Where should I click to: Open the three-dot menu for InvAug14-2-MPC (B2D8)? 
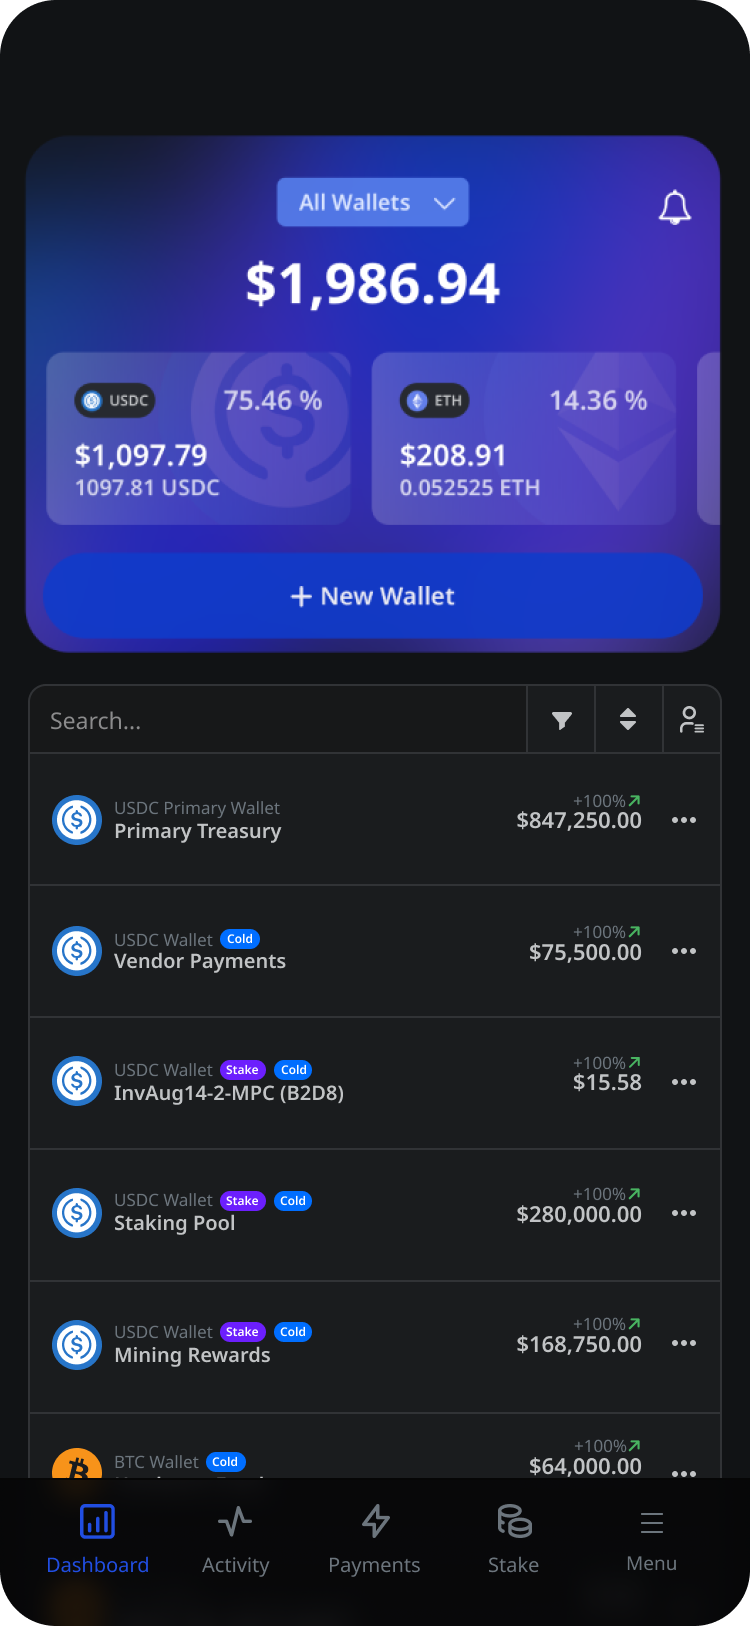coord(684,1082)
